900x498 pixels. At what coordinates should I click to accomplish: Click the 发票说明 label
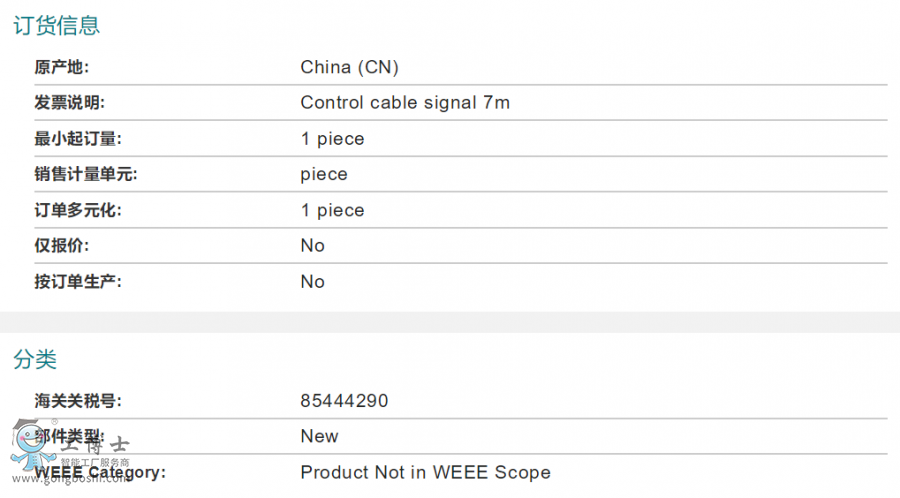point(69,103)
